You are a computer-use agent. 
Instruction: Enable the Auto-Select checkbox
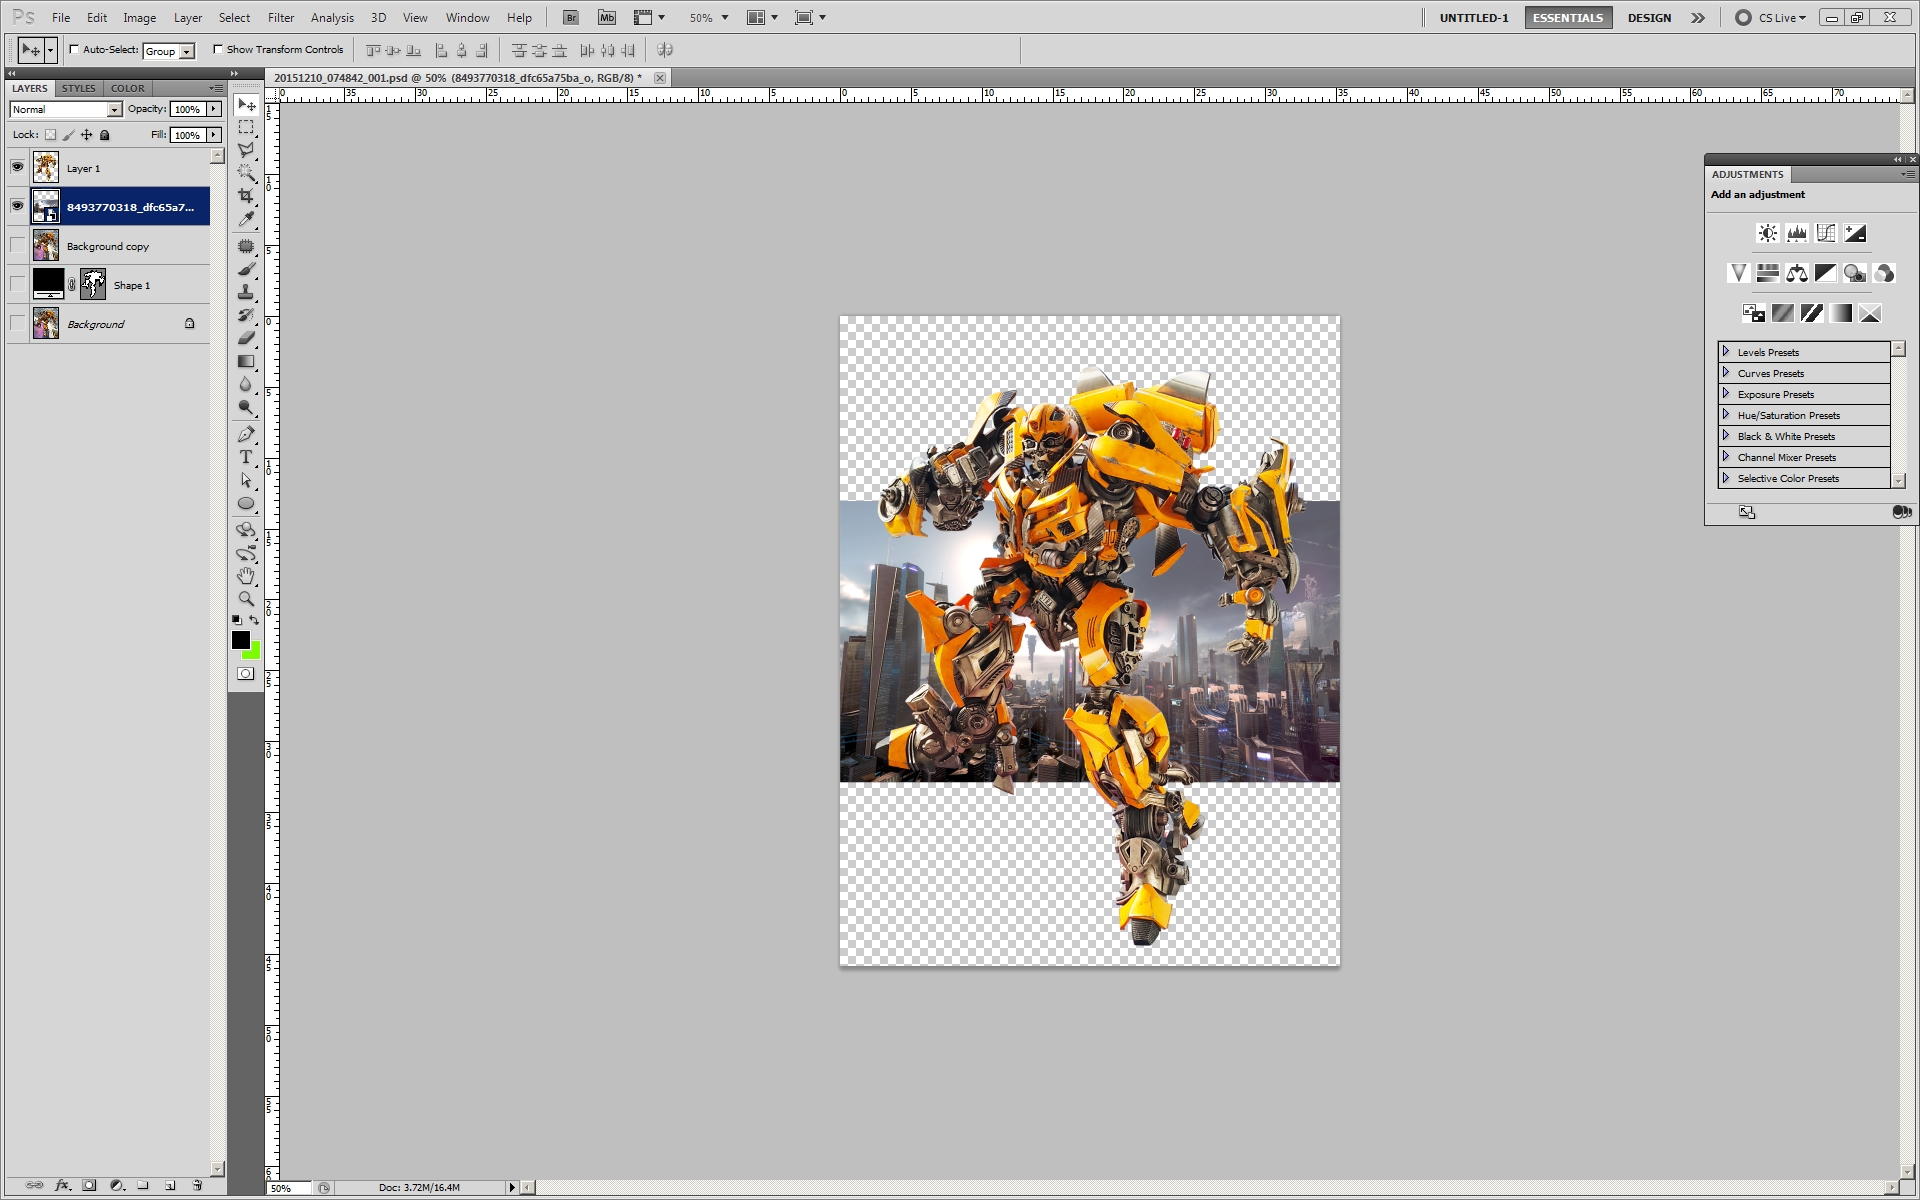coord(74,49)
